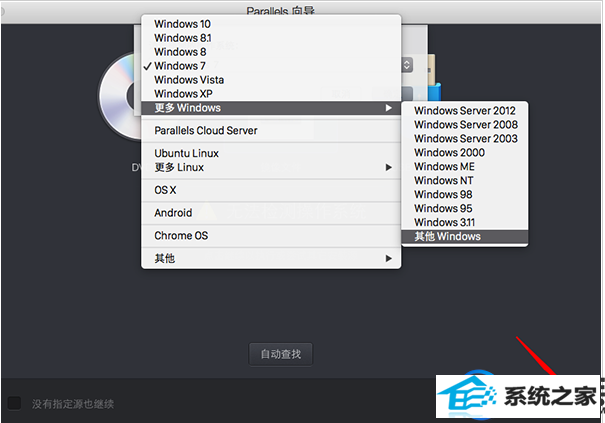Choose Windows 8.1 in the menu
The image size is (605, 423).
[x=271, y=38]
